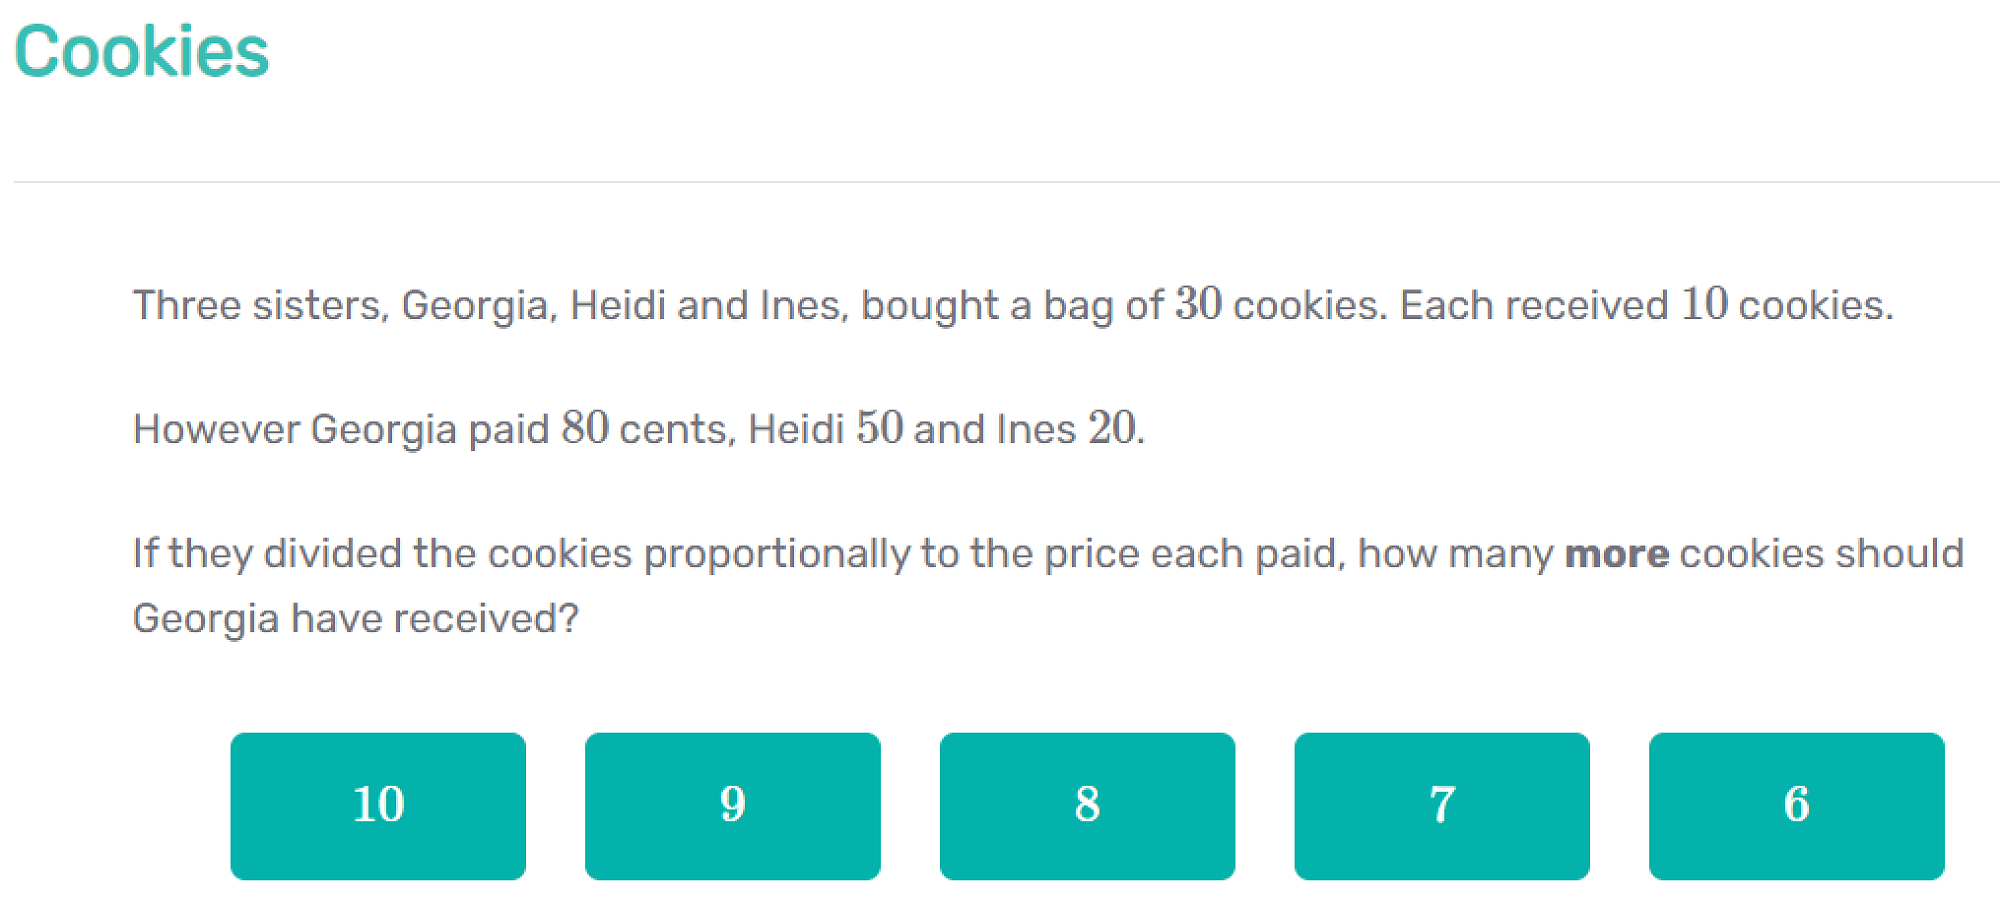
Task: Click the word "bought" in the first sentence
Action: coord(930,306)
